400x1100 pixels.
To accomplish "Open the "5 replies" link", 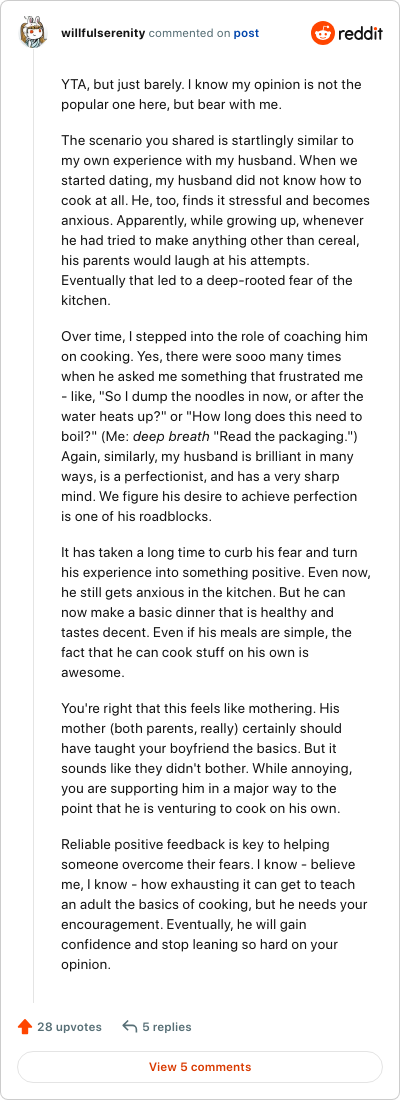I will 167,1027.
